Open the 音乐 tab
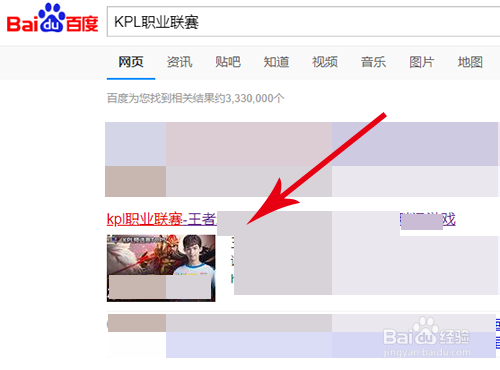 pos(373,62)
